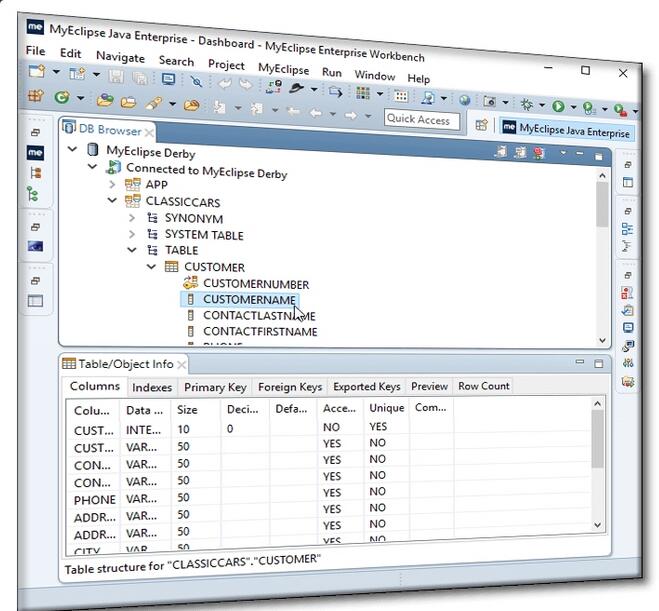Open the dropdown arrow next to Run icon

click(x=573, y=107)
